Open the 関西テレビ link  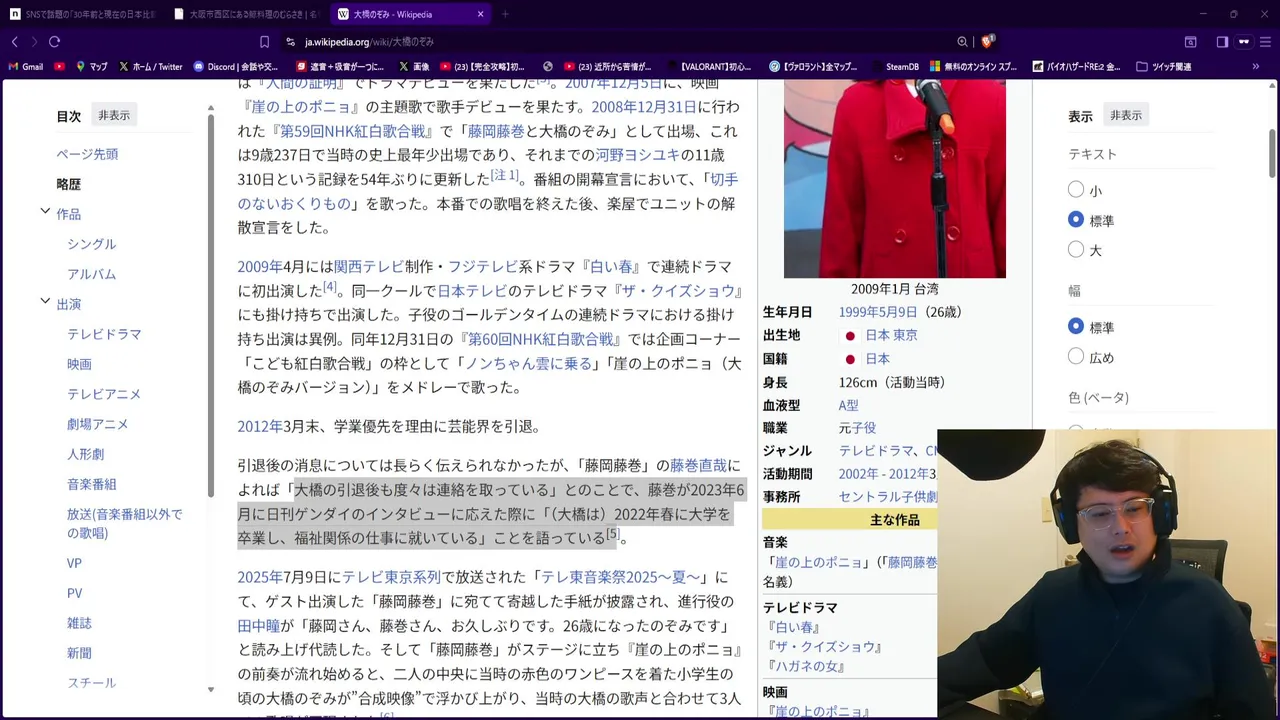369,267
